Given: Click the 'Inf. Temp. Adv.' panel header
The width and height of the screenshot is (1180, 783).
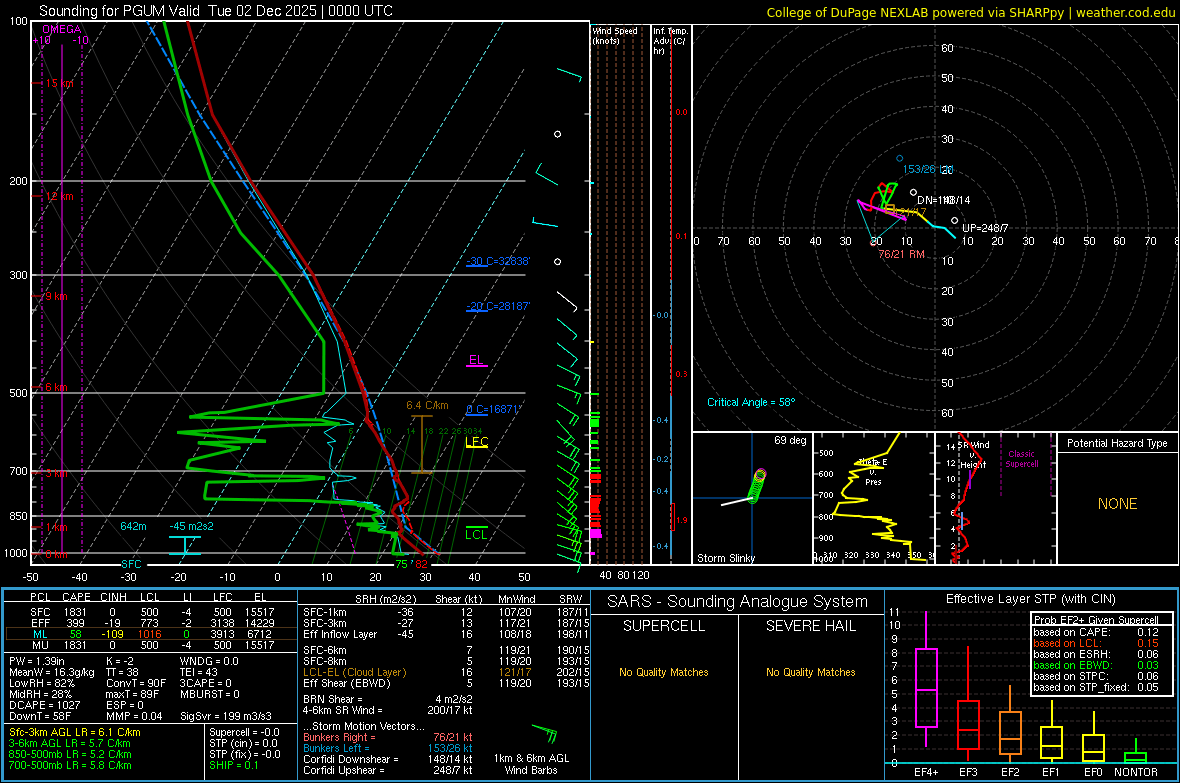Looking at the screenshot, I should [671, 41].
